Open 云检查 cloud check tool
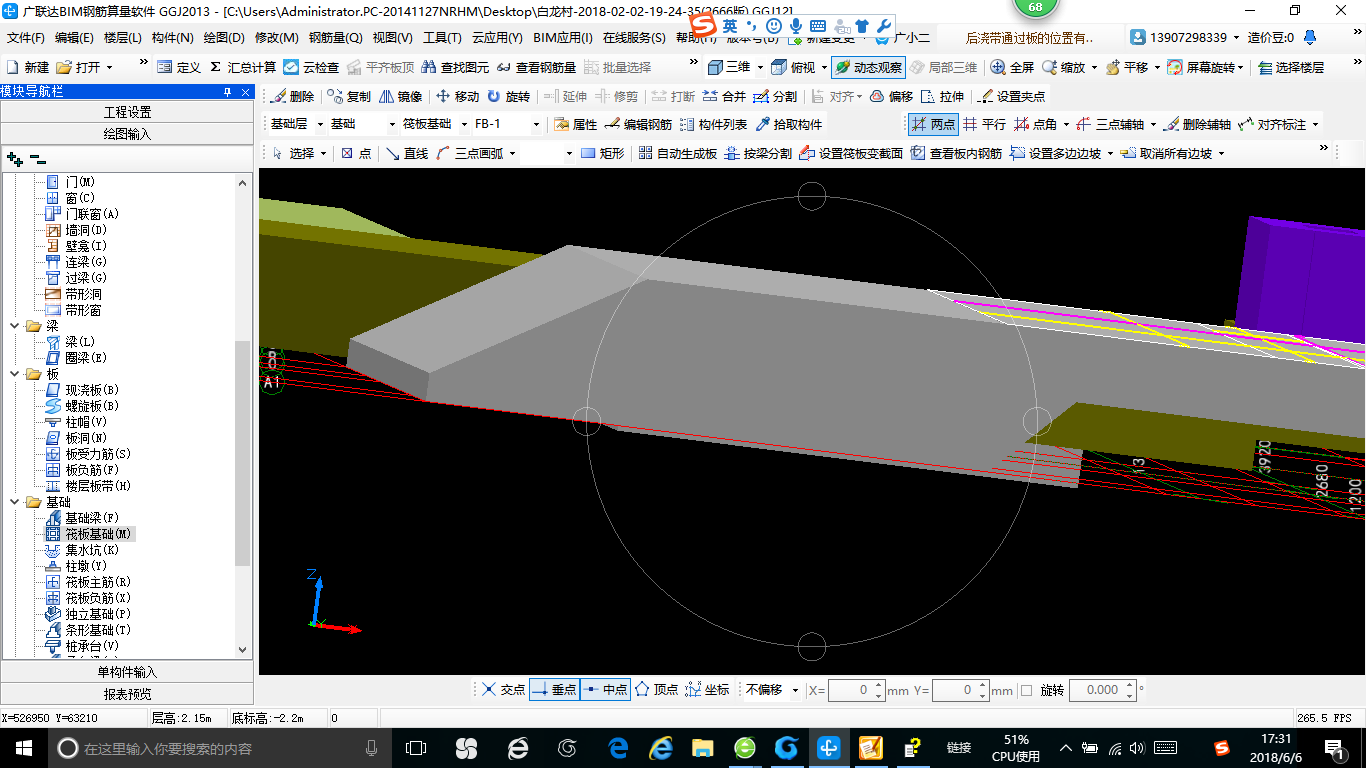 point(311,68)
